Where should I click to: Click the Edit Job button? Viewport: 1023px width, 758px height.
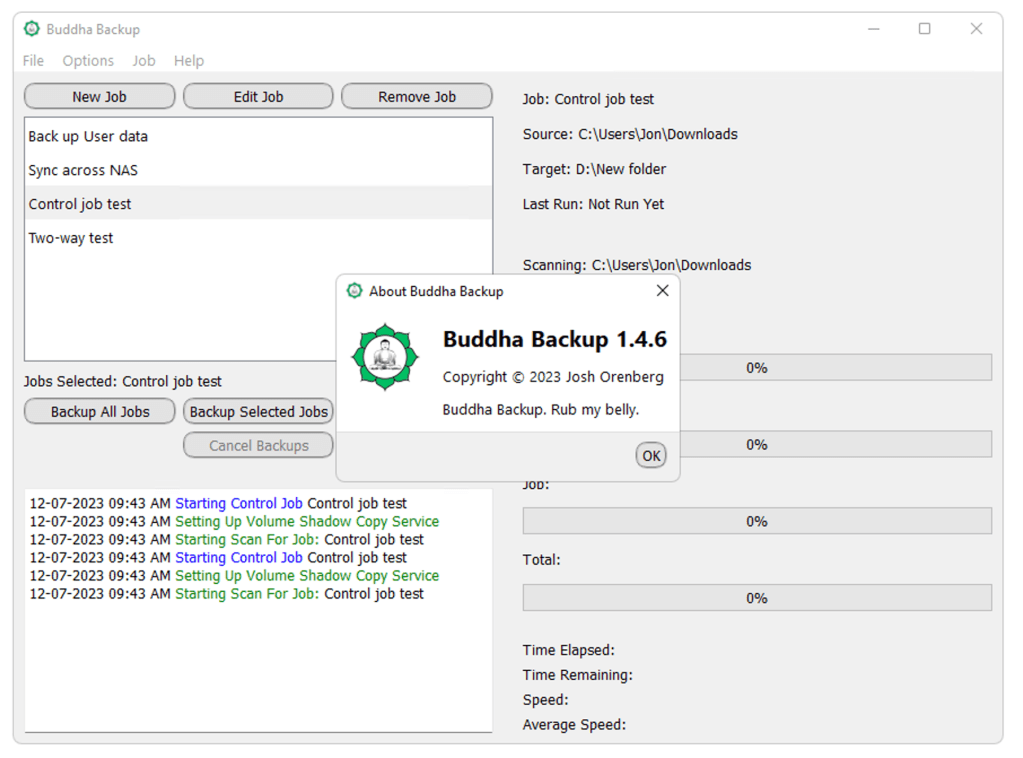click(258, 97)
